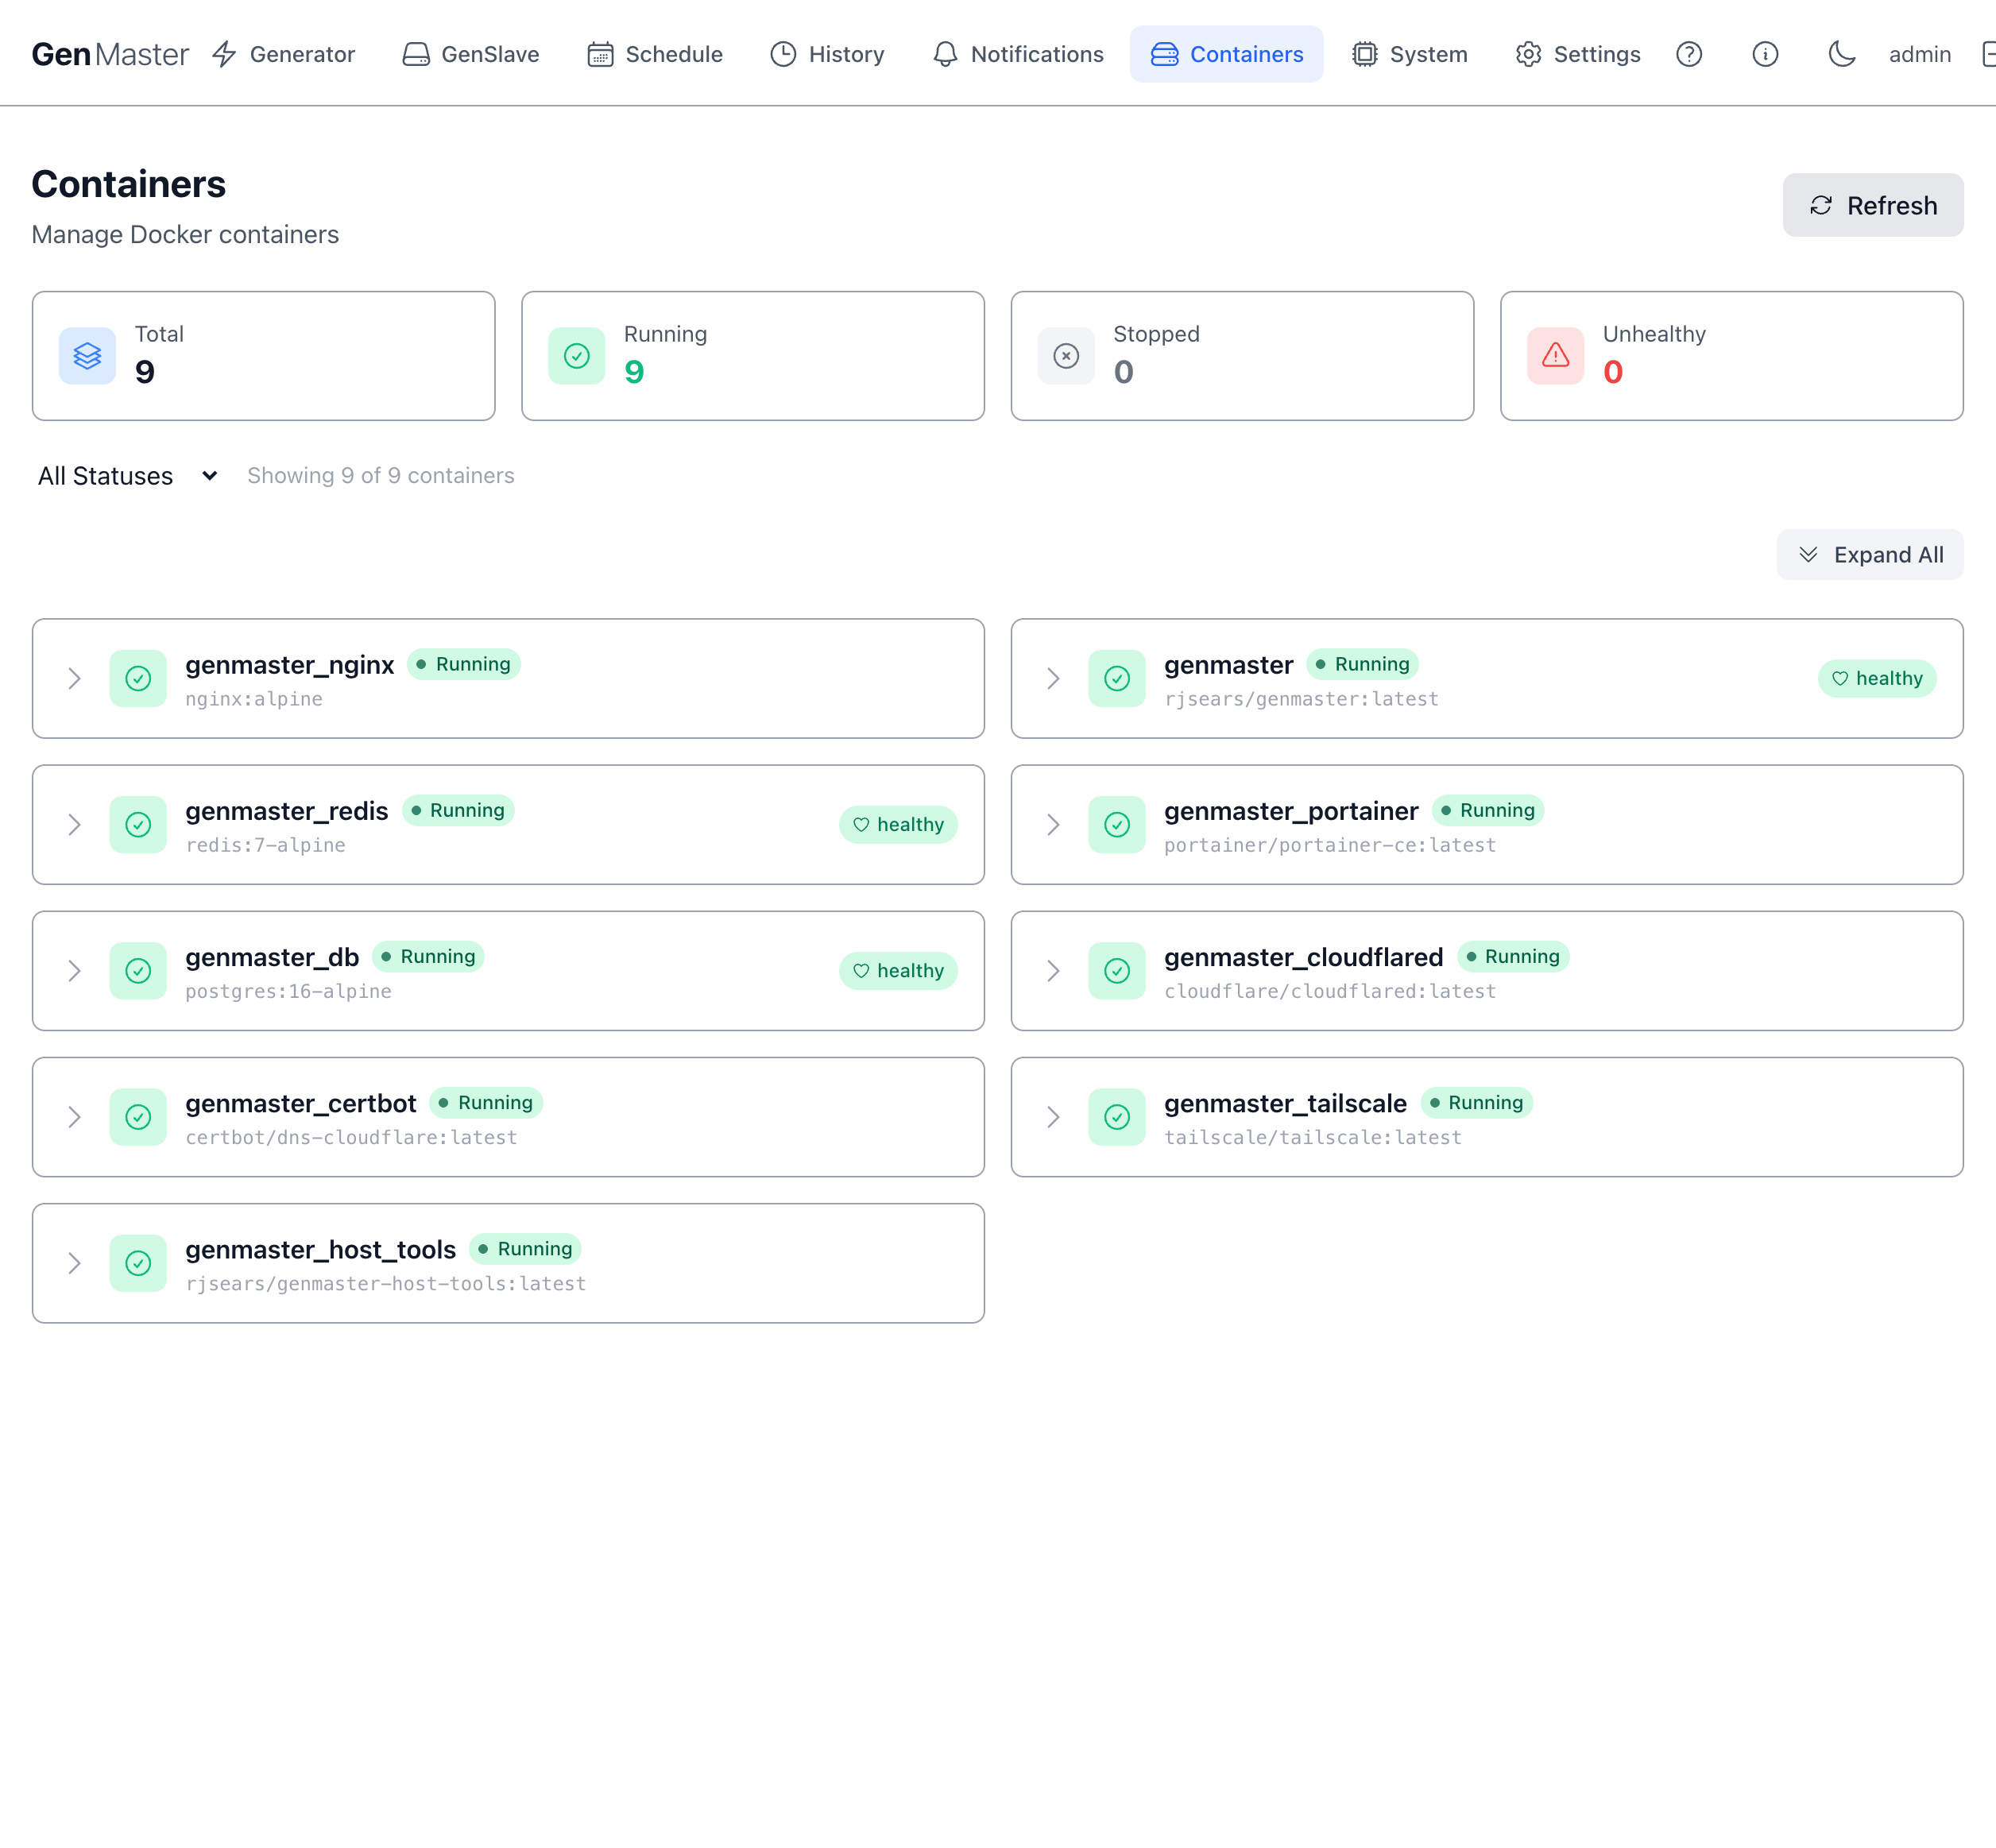The width and height of the screenshot is (1996, 1848).
Task: Click the Running checkmark stat icon
Action: (x=577, y=356)
